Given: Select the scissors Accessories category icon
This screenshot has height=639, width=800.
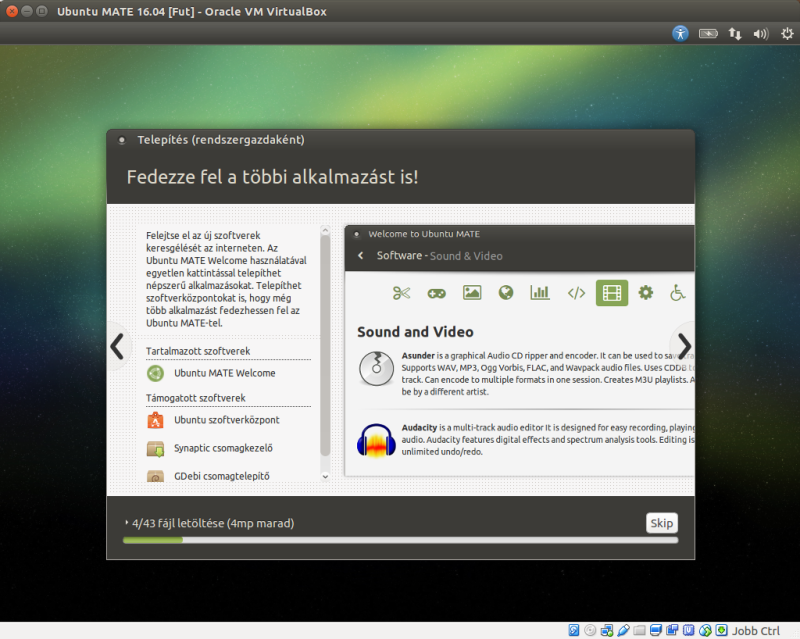Looking at the screenshot, I should [402, 293].
